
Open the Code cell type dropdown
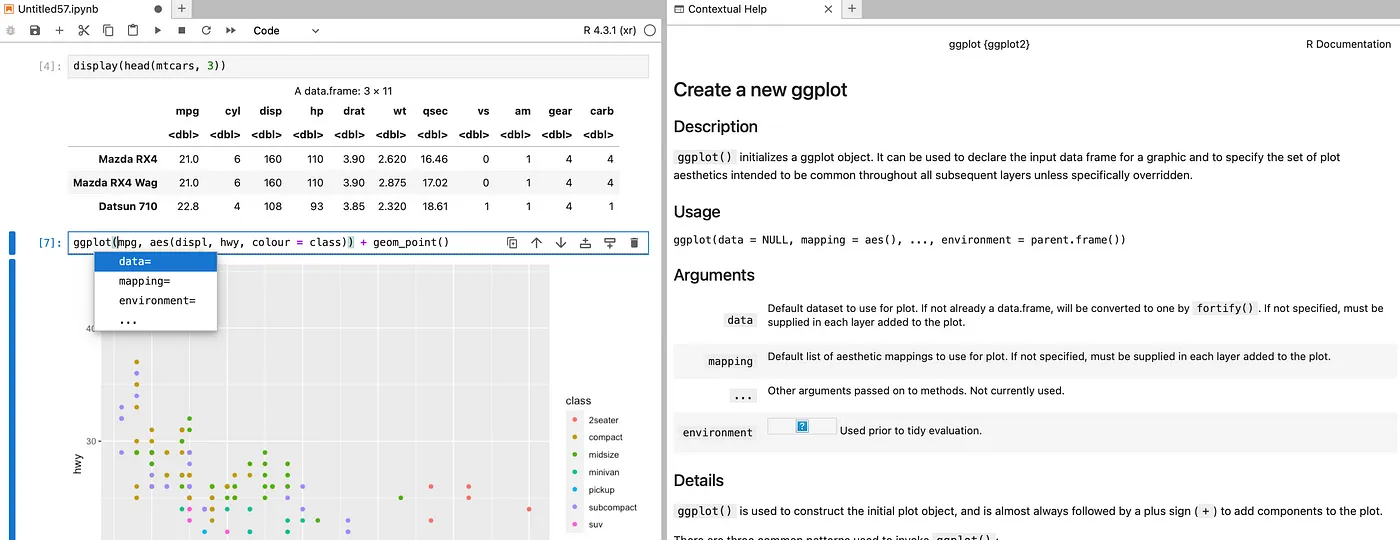(x=285, y=31)
